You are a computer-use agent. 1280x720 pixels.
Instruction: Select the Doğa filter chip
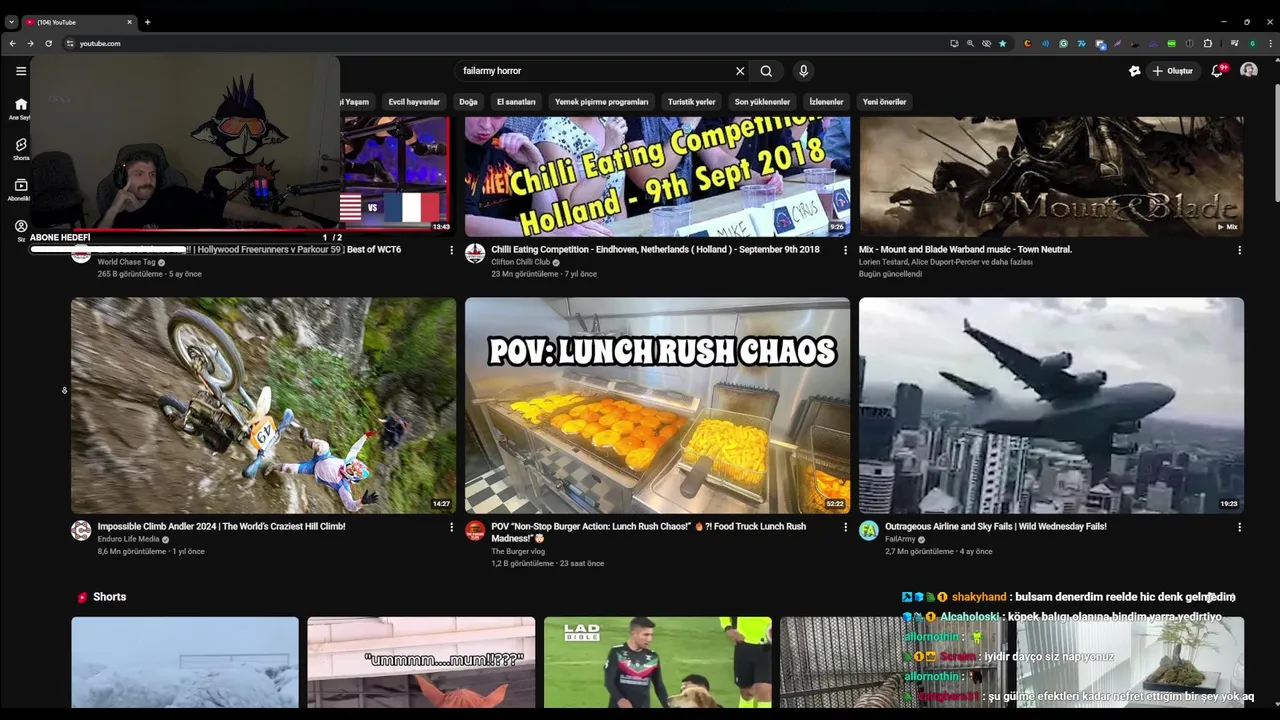[x=468, y=102]
